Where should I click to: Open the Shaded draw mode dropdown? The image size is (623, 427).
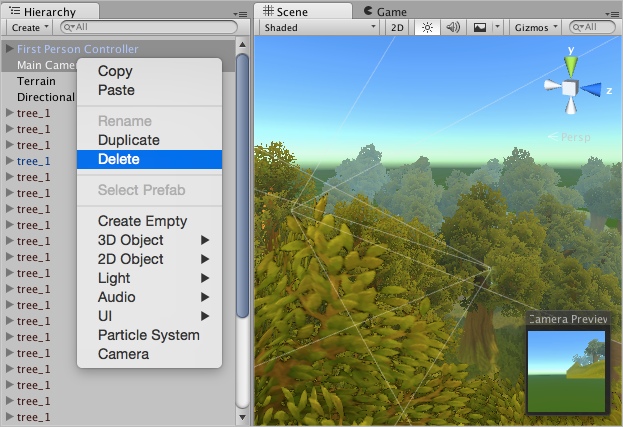pos(319,27)
